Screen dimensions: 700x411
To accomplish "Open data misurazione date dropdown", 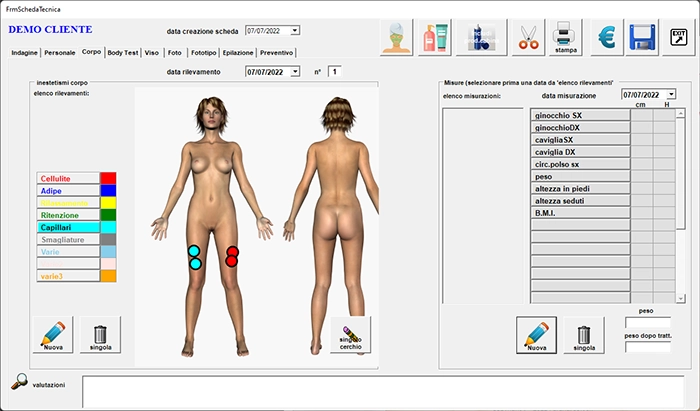I will pyautogui.click(x=671, y=95).
